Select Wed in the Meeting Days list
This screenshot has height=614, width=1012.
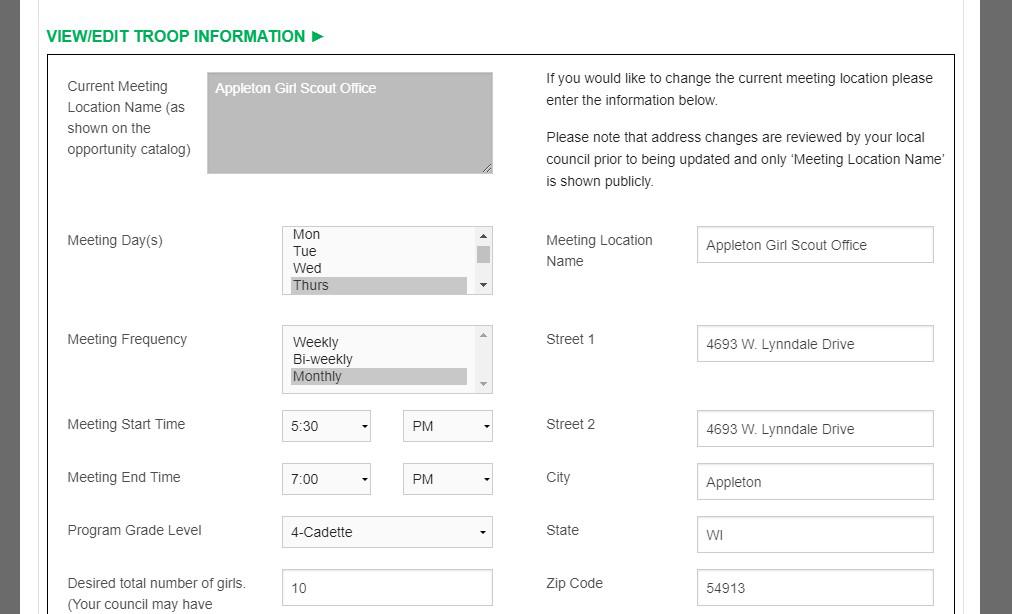tap(379, 268)
